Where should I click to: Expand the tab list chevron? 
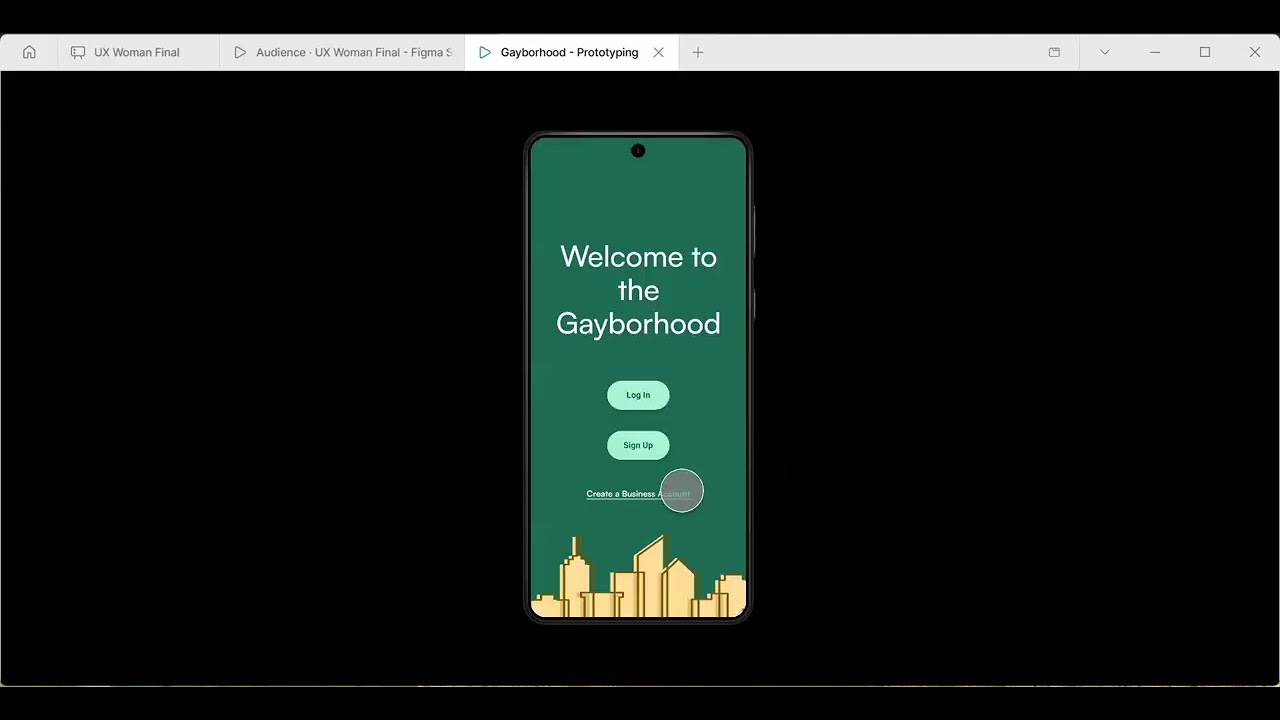pos(1105,52)
